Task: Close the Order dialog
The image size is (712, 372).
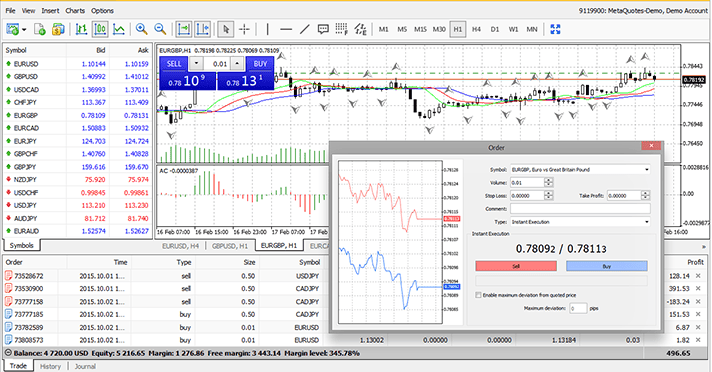Action: (651, 145)
